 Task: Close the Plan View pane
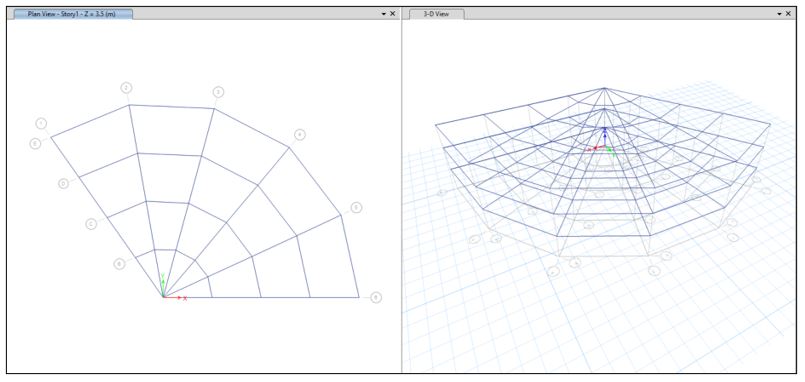pos(393,14)
